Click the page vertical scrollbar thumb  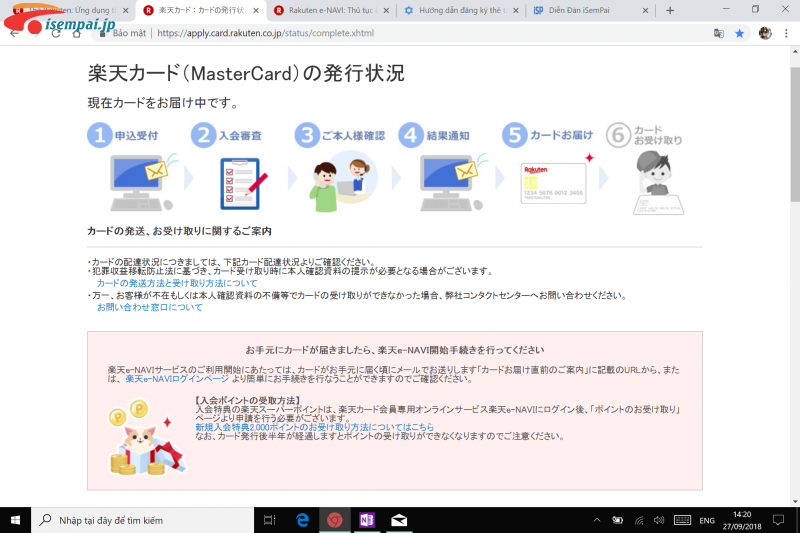tap(795, 134)
